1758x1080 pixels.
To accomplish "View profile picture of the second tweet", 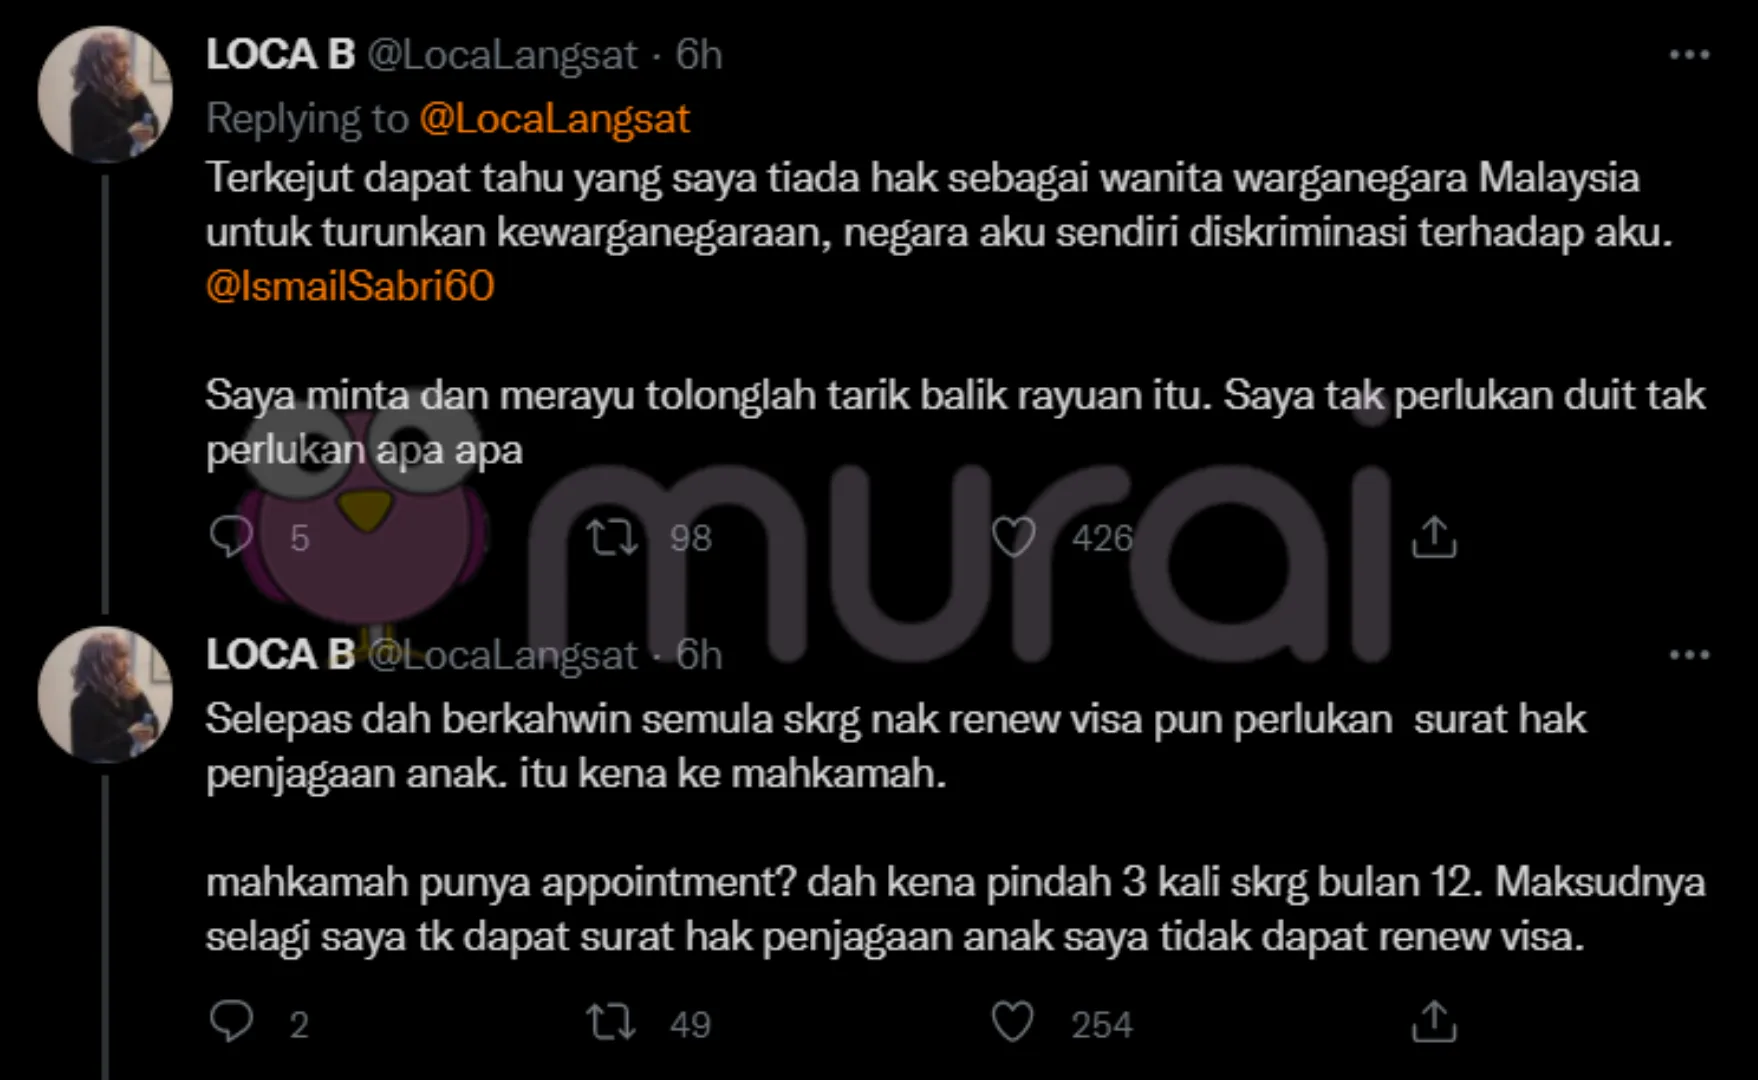I will click(105, 694).
